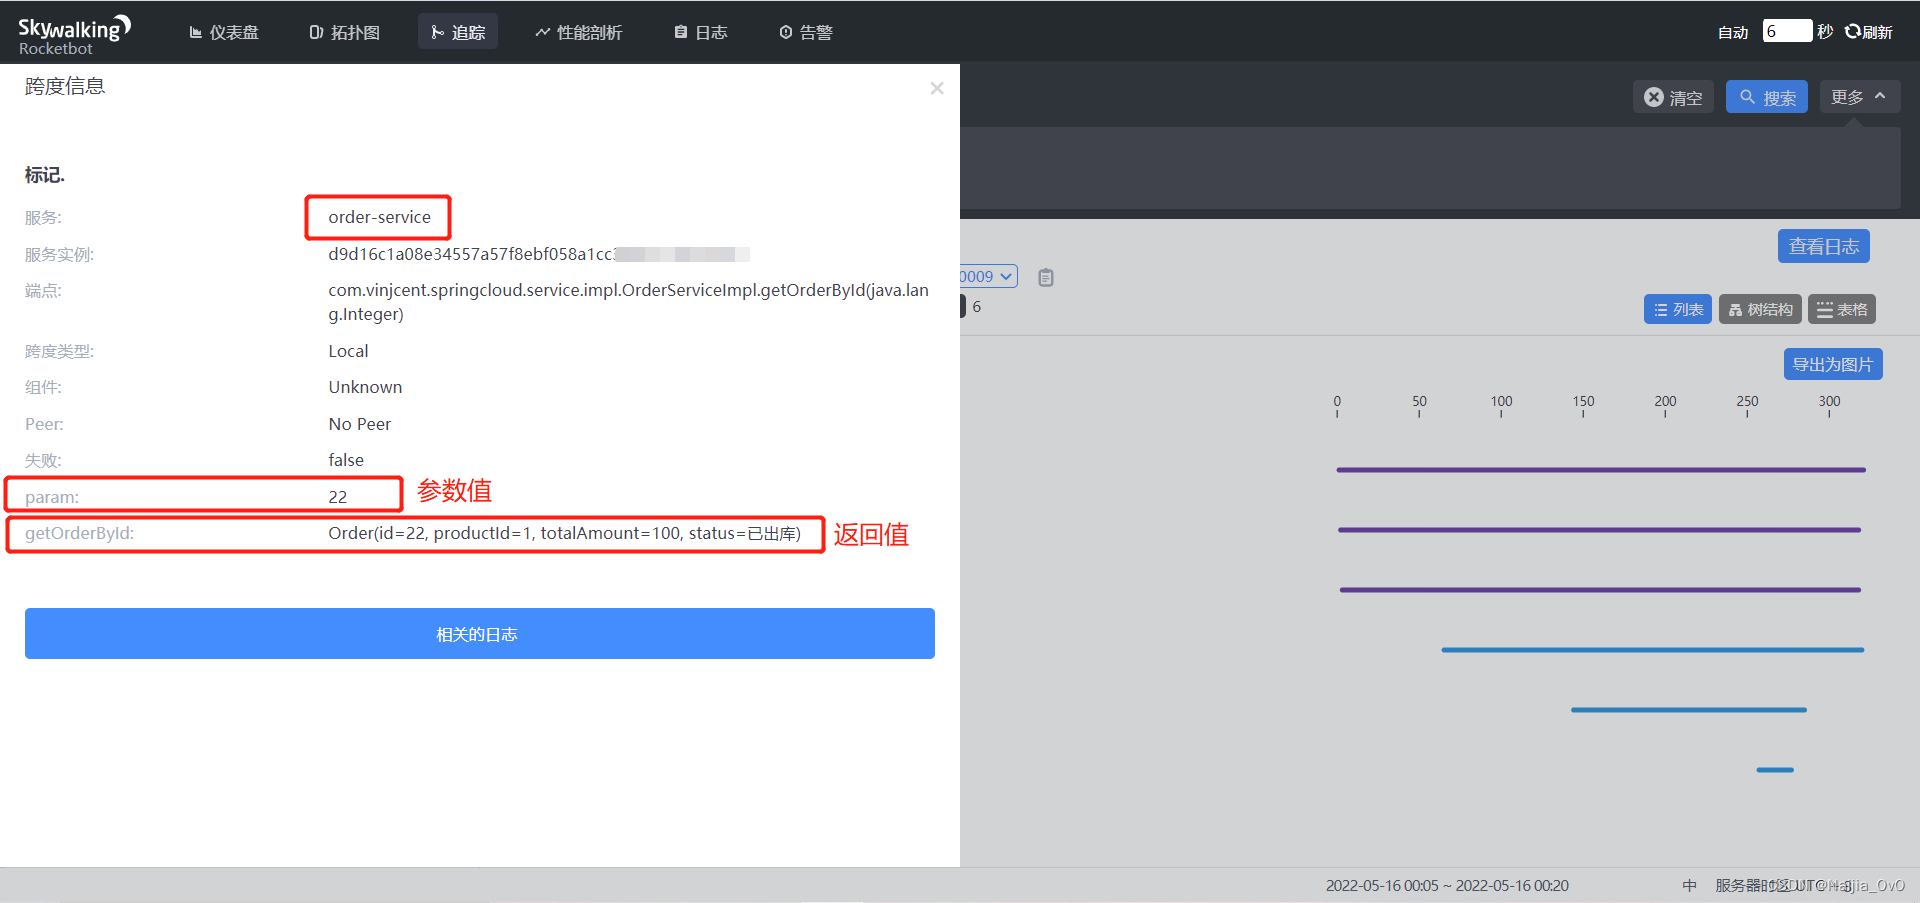The height and width of the screenshot is (903, 1920).
Task: Click the 查看日志 view logs button
Action: 1824,246
